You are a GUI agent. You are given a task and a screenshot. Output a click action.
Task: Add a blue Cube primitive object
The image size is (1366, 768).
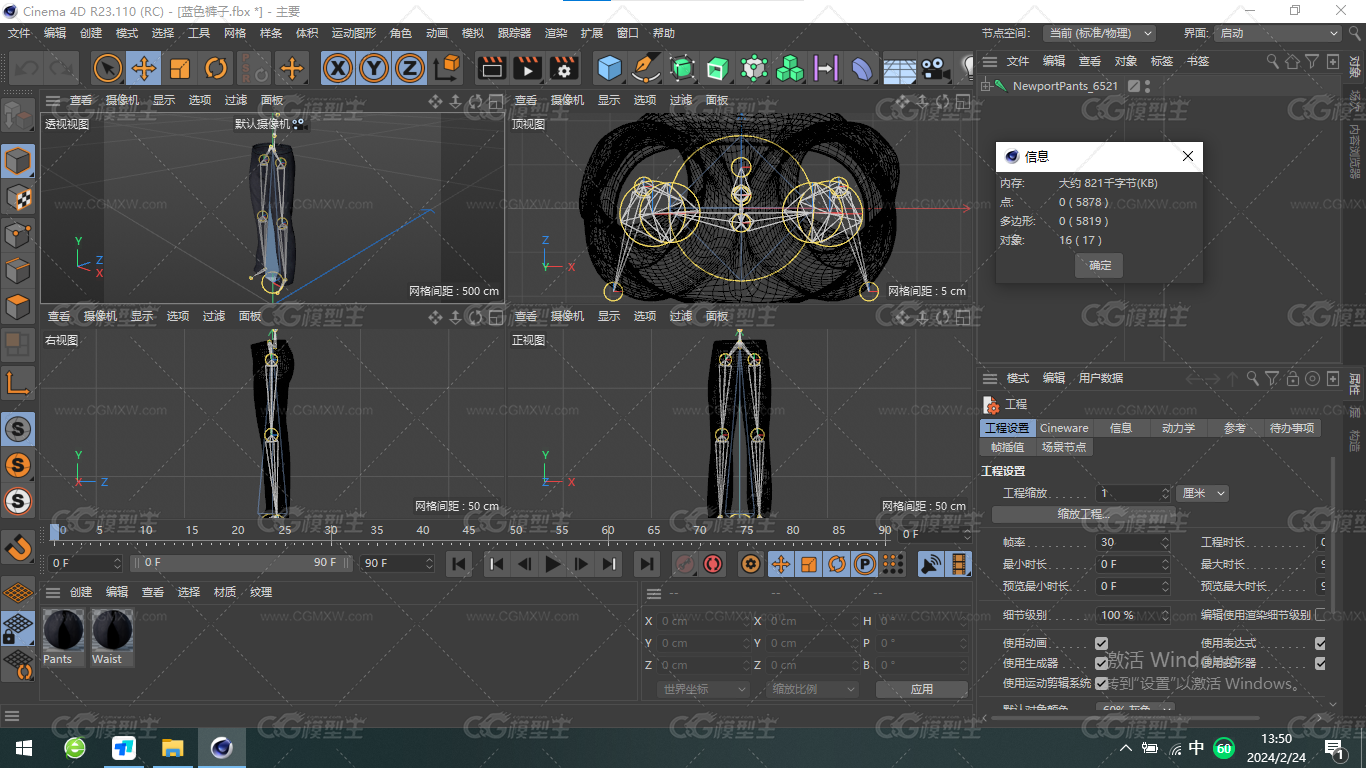point(609,68)
